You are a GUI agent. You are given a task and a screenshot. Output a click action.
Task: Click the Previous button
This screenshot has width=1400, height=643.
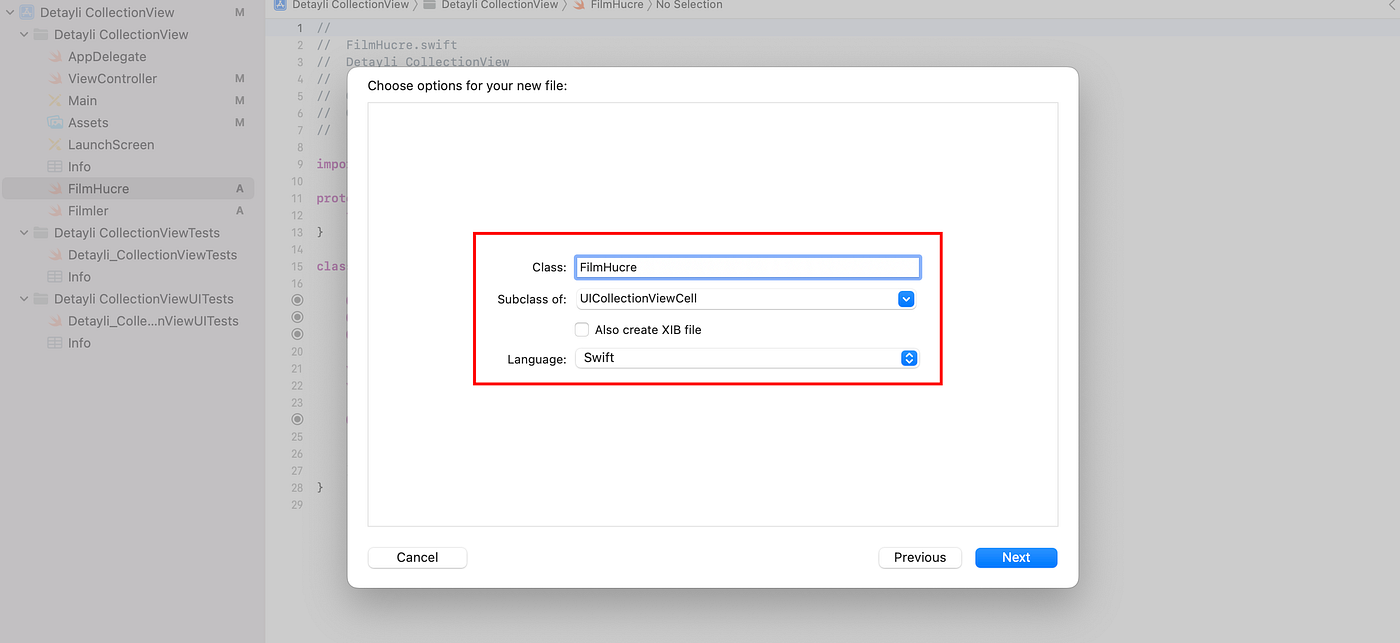point(919,557)
